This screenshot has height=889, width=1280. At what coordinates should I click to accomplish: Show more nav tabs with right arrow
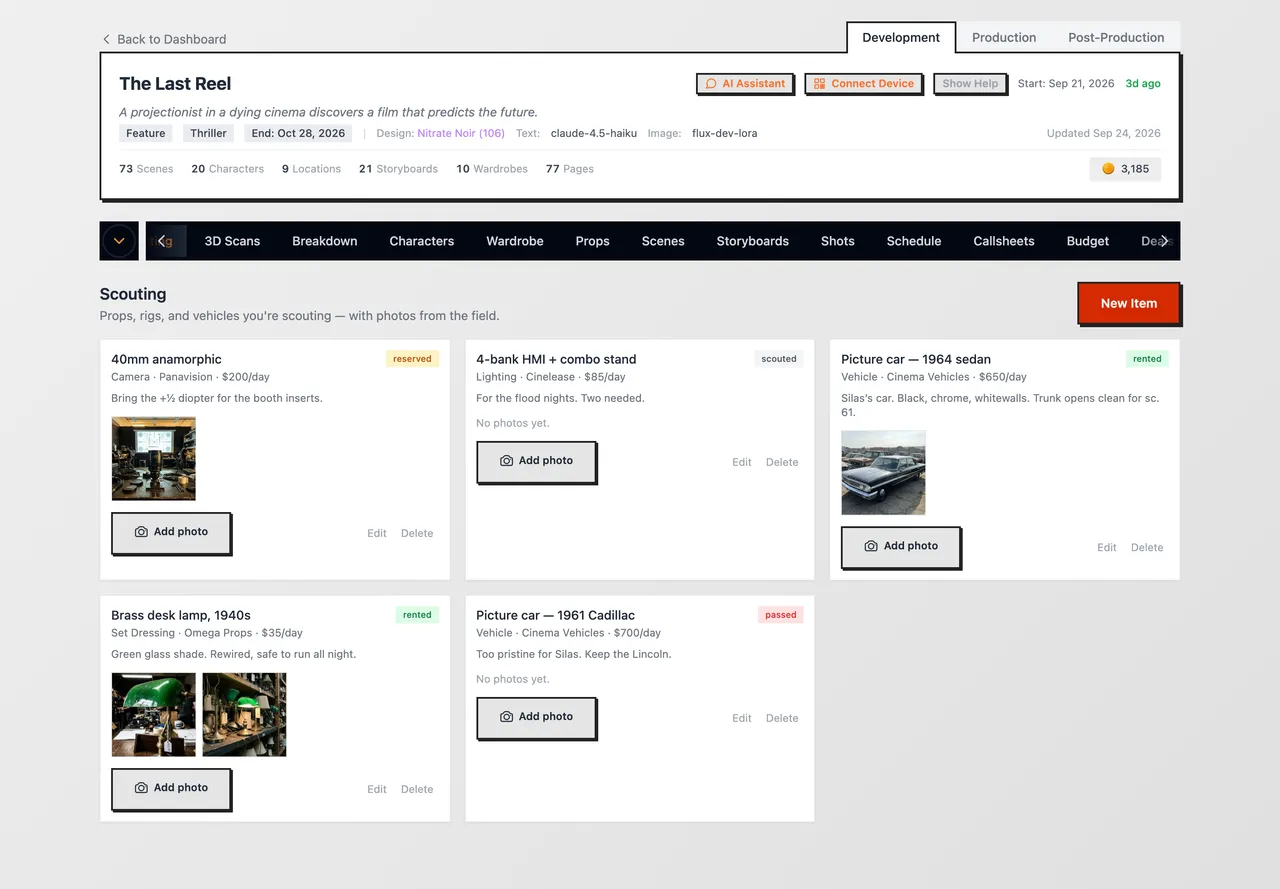[1164, 241]
